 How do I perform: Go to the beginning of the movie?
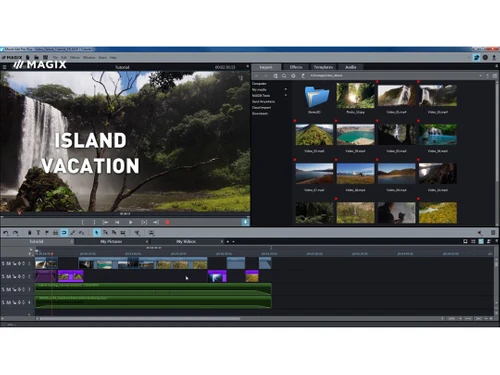tap(117, 222)
